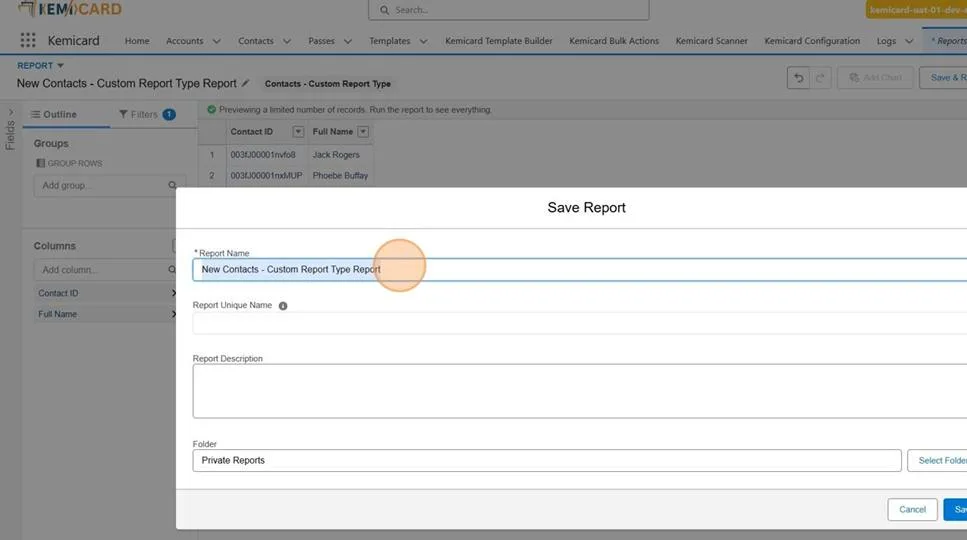Viewport: 967px width, 540px height.
Task: Click the Folder field showing Private Reports
Action: [546, 460]
